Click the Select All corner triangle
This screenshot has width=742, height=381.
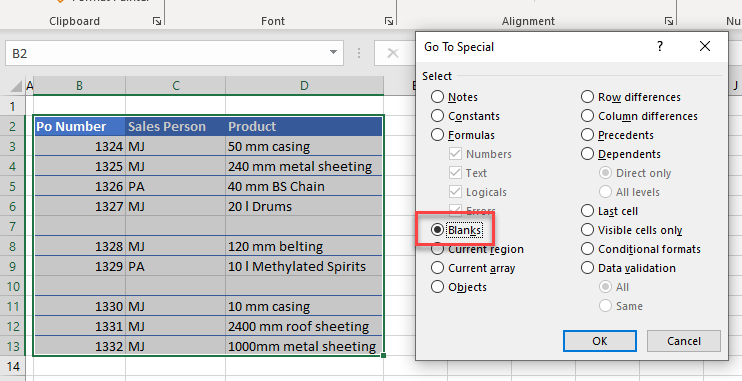tap(16, 86)
